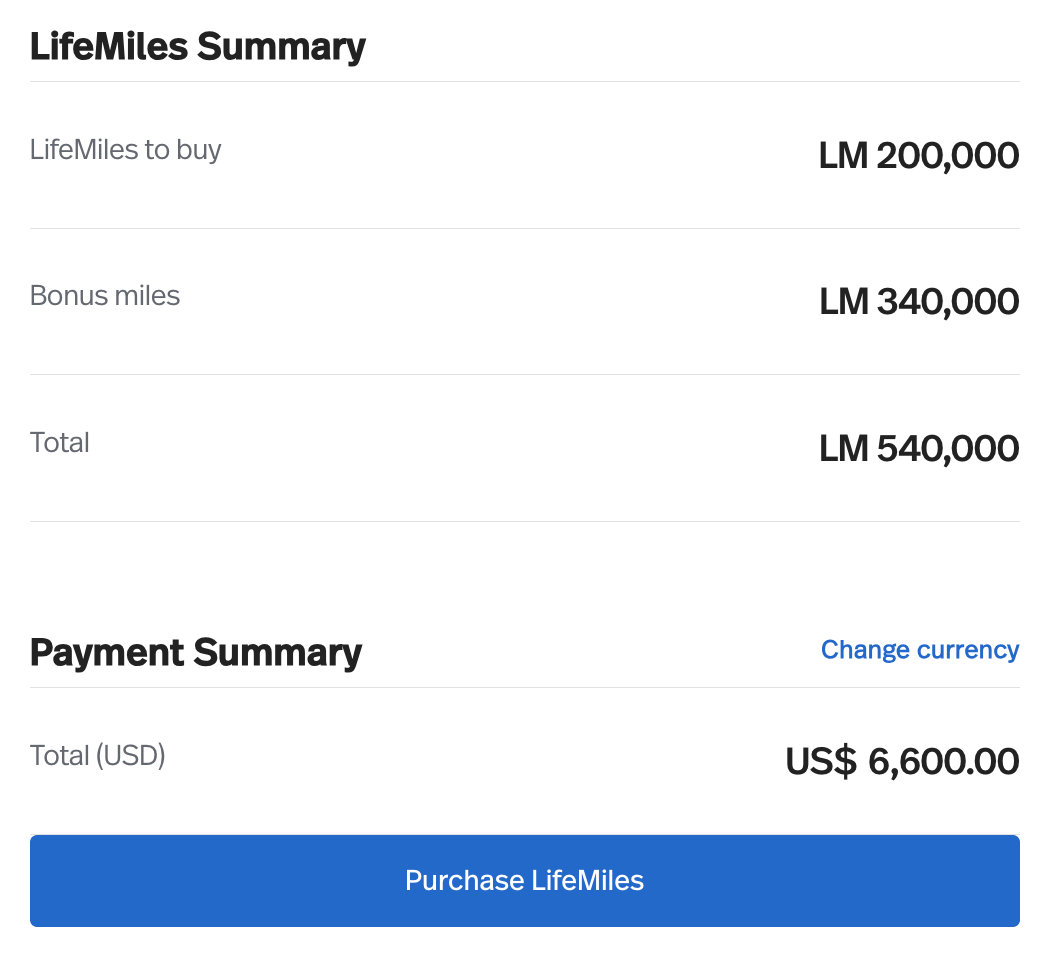Select the LifeMiles Summary heading
The height and width of the screenshot is (962, 1046).
point(197,46)
